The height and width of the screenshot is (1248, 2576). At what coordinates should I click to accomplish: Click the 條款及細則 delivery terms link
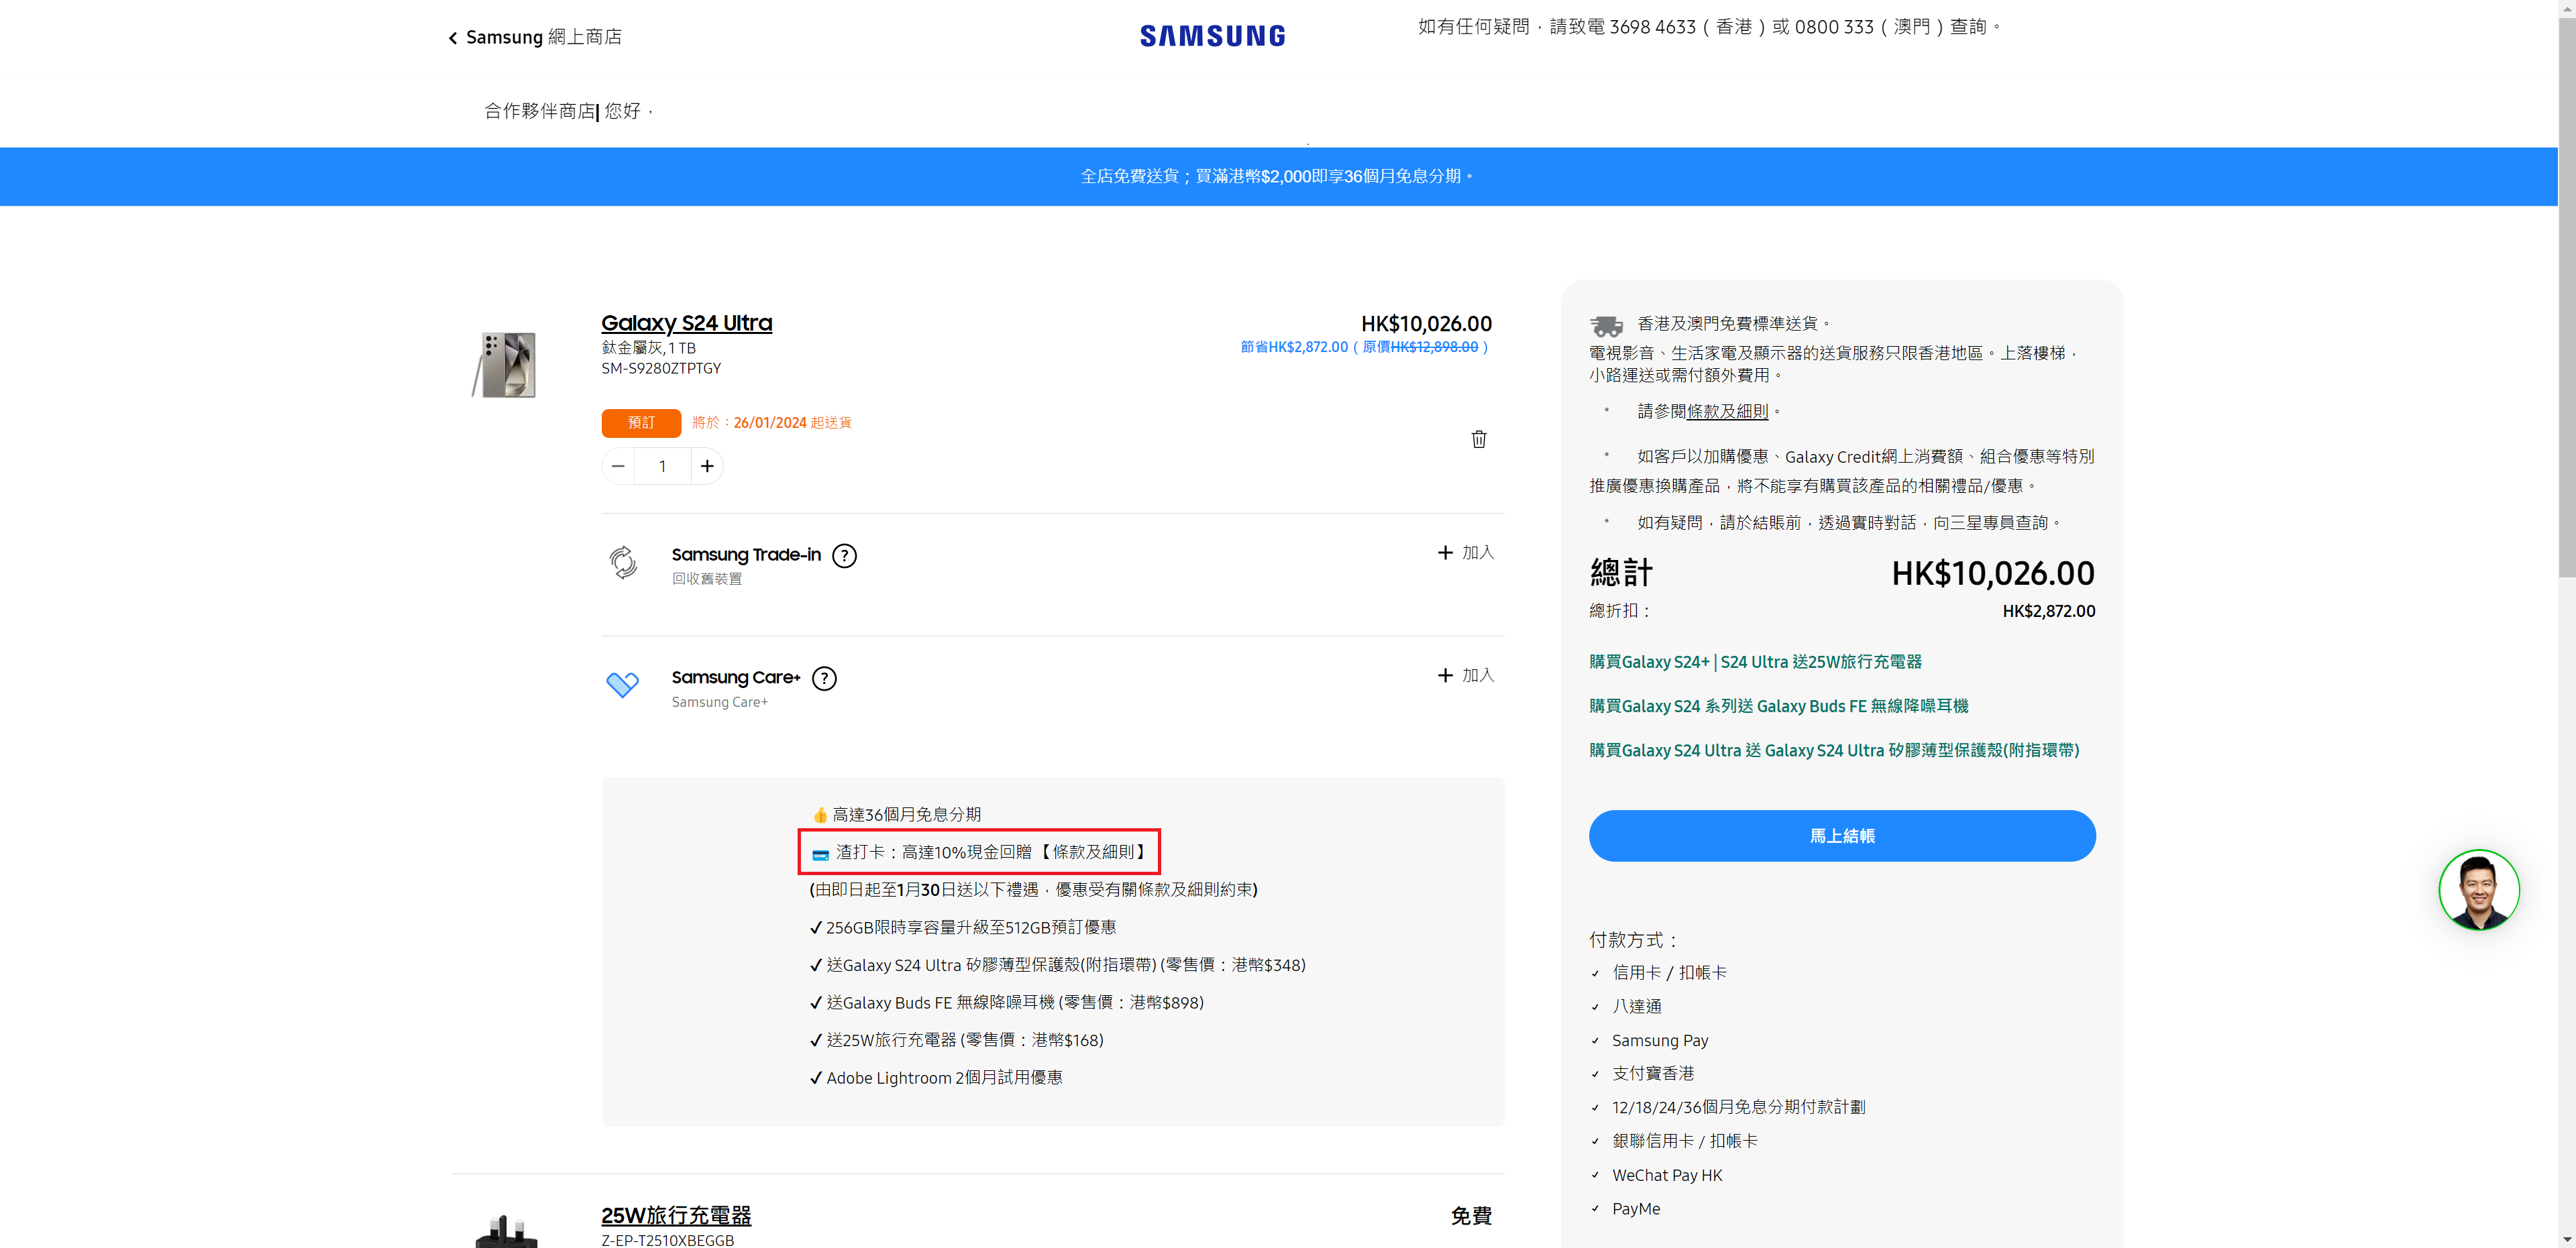pyautogui.click(x=1727, y=411)
